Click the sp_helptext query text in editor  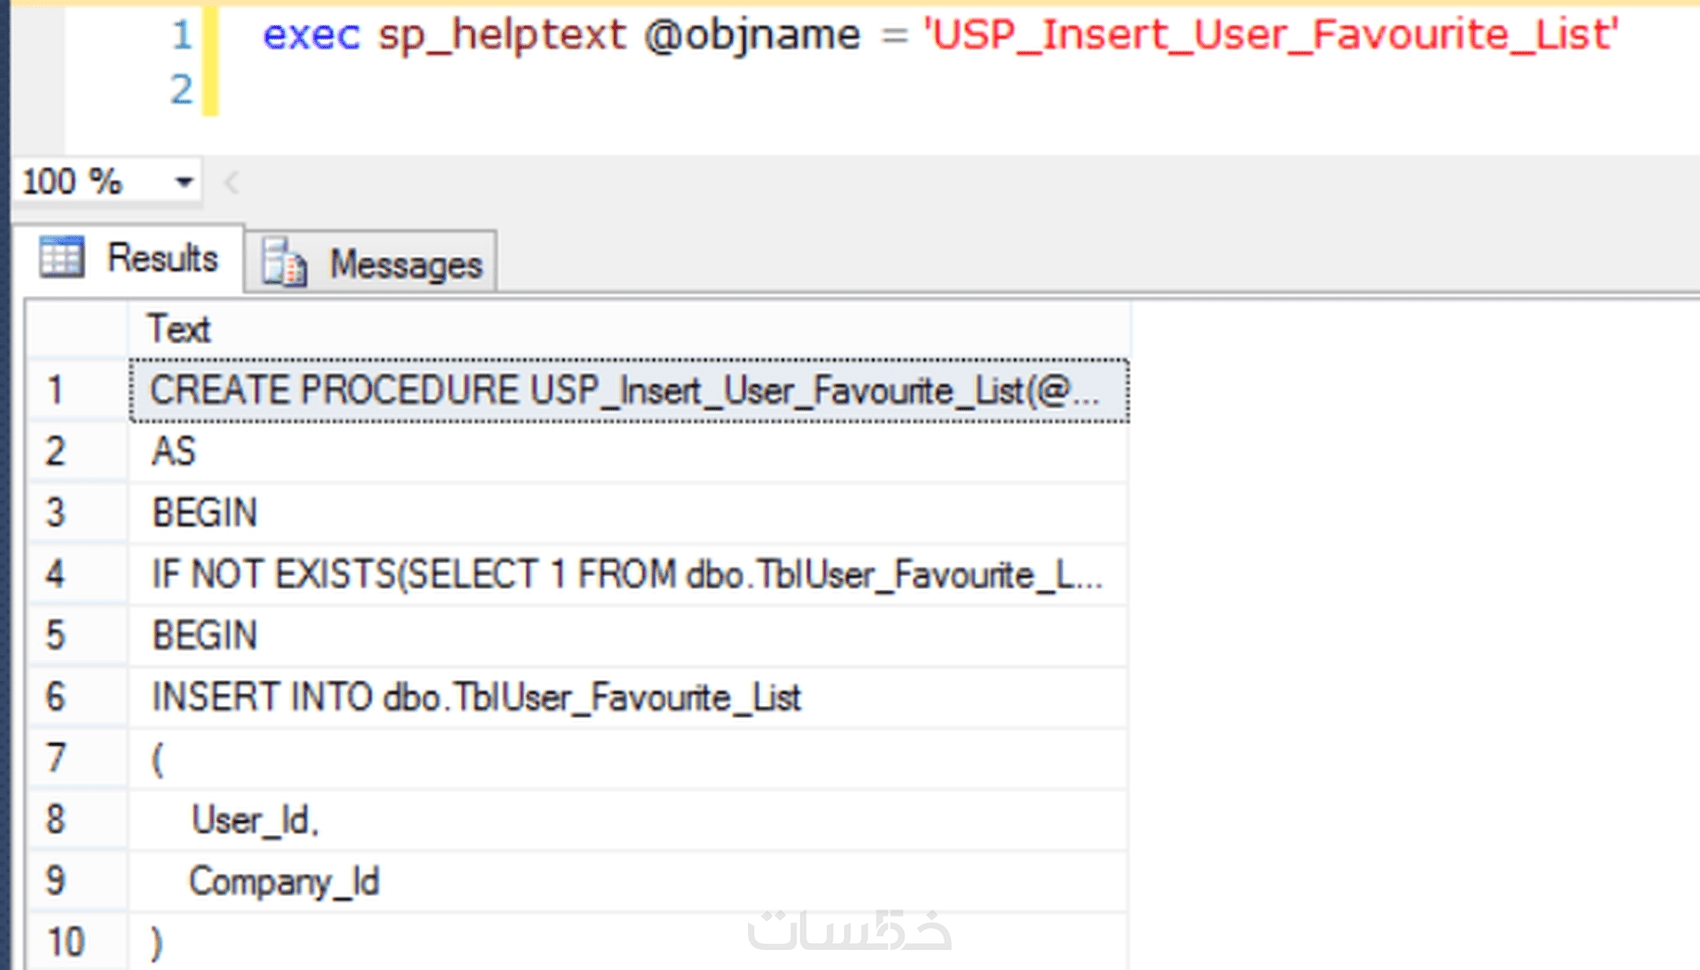click(x=501, y=35)
